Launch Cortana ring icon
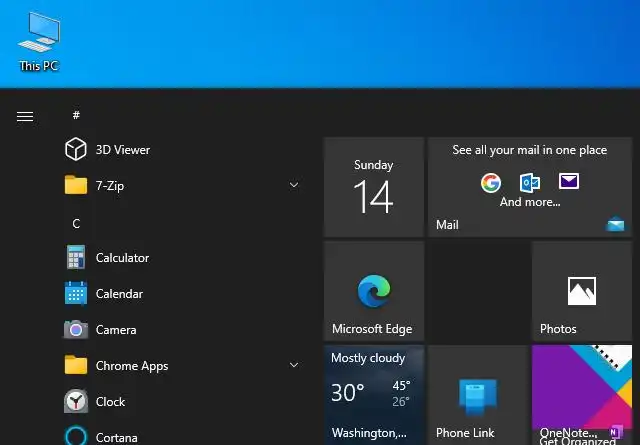Screen dimensions: 640x445 pos(76,436)
